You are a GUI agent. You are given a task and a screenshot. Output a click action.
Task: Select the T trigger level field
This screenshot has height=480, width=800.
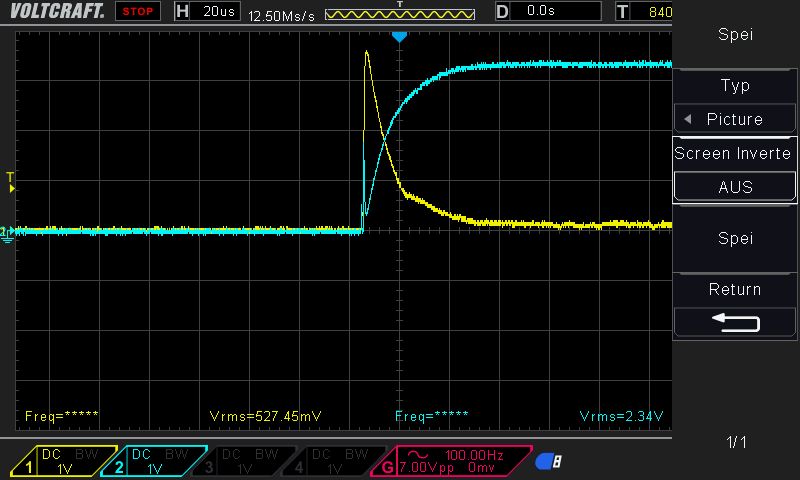click(644, 11)
